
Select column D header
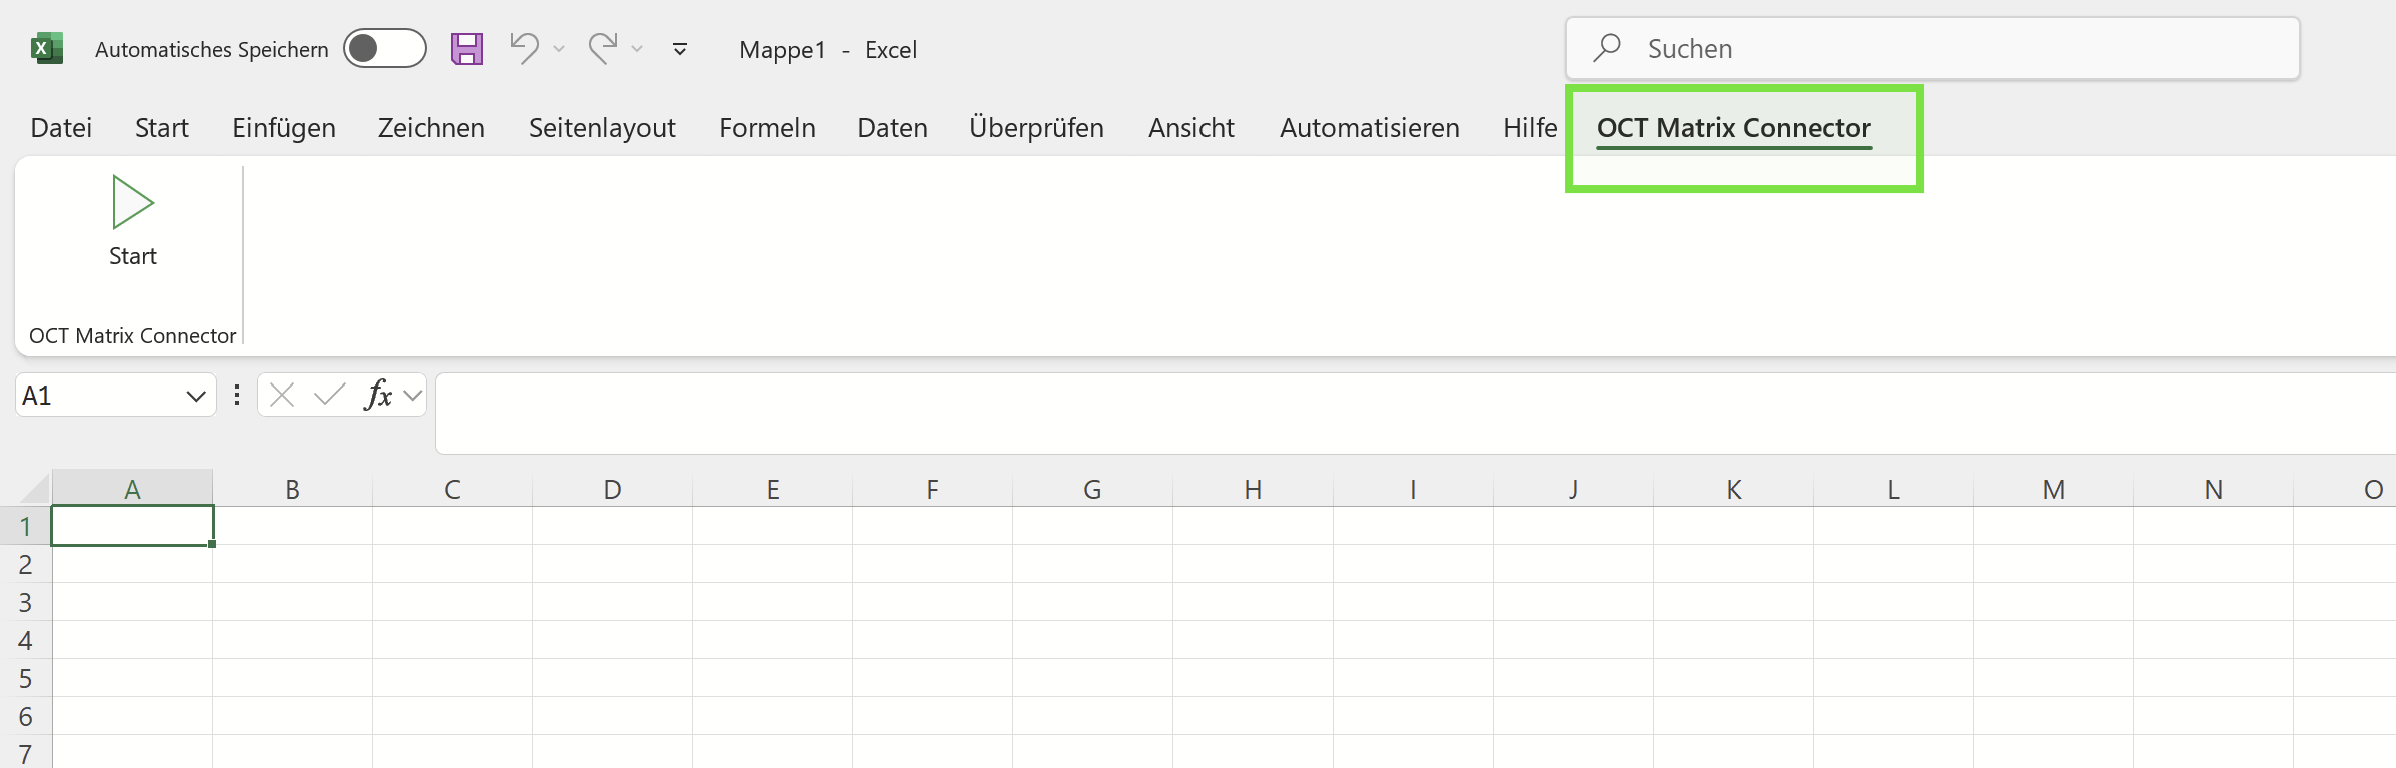(x=612, y=489)
